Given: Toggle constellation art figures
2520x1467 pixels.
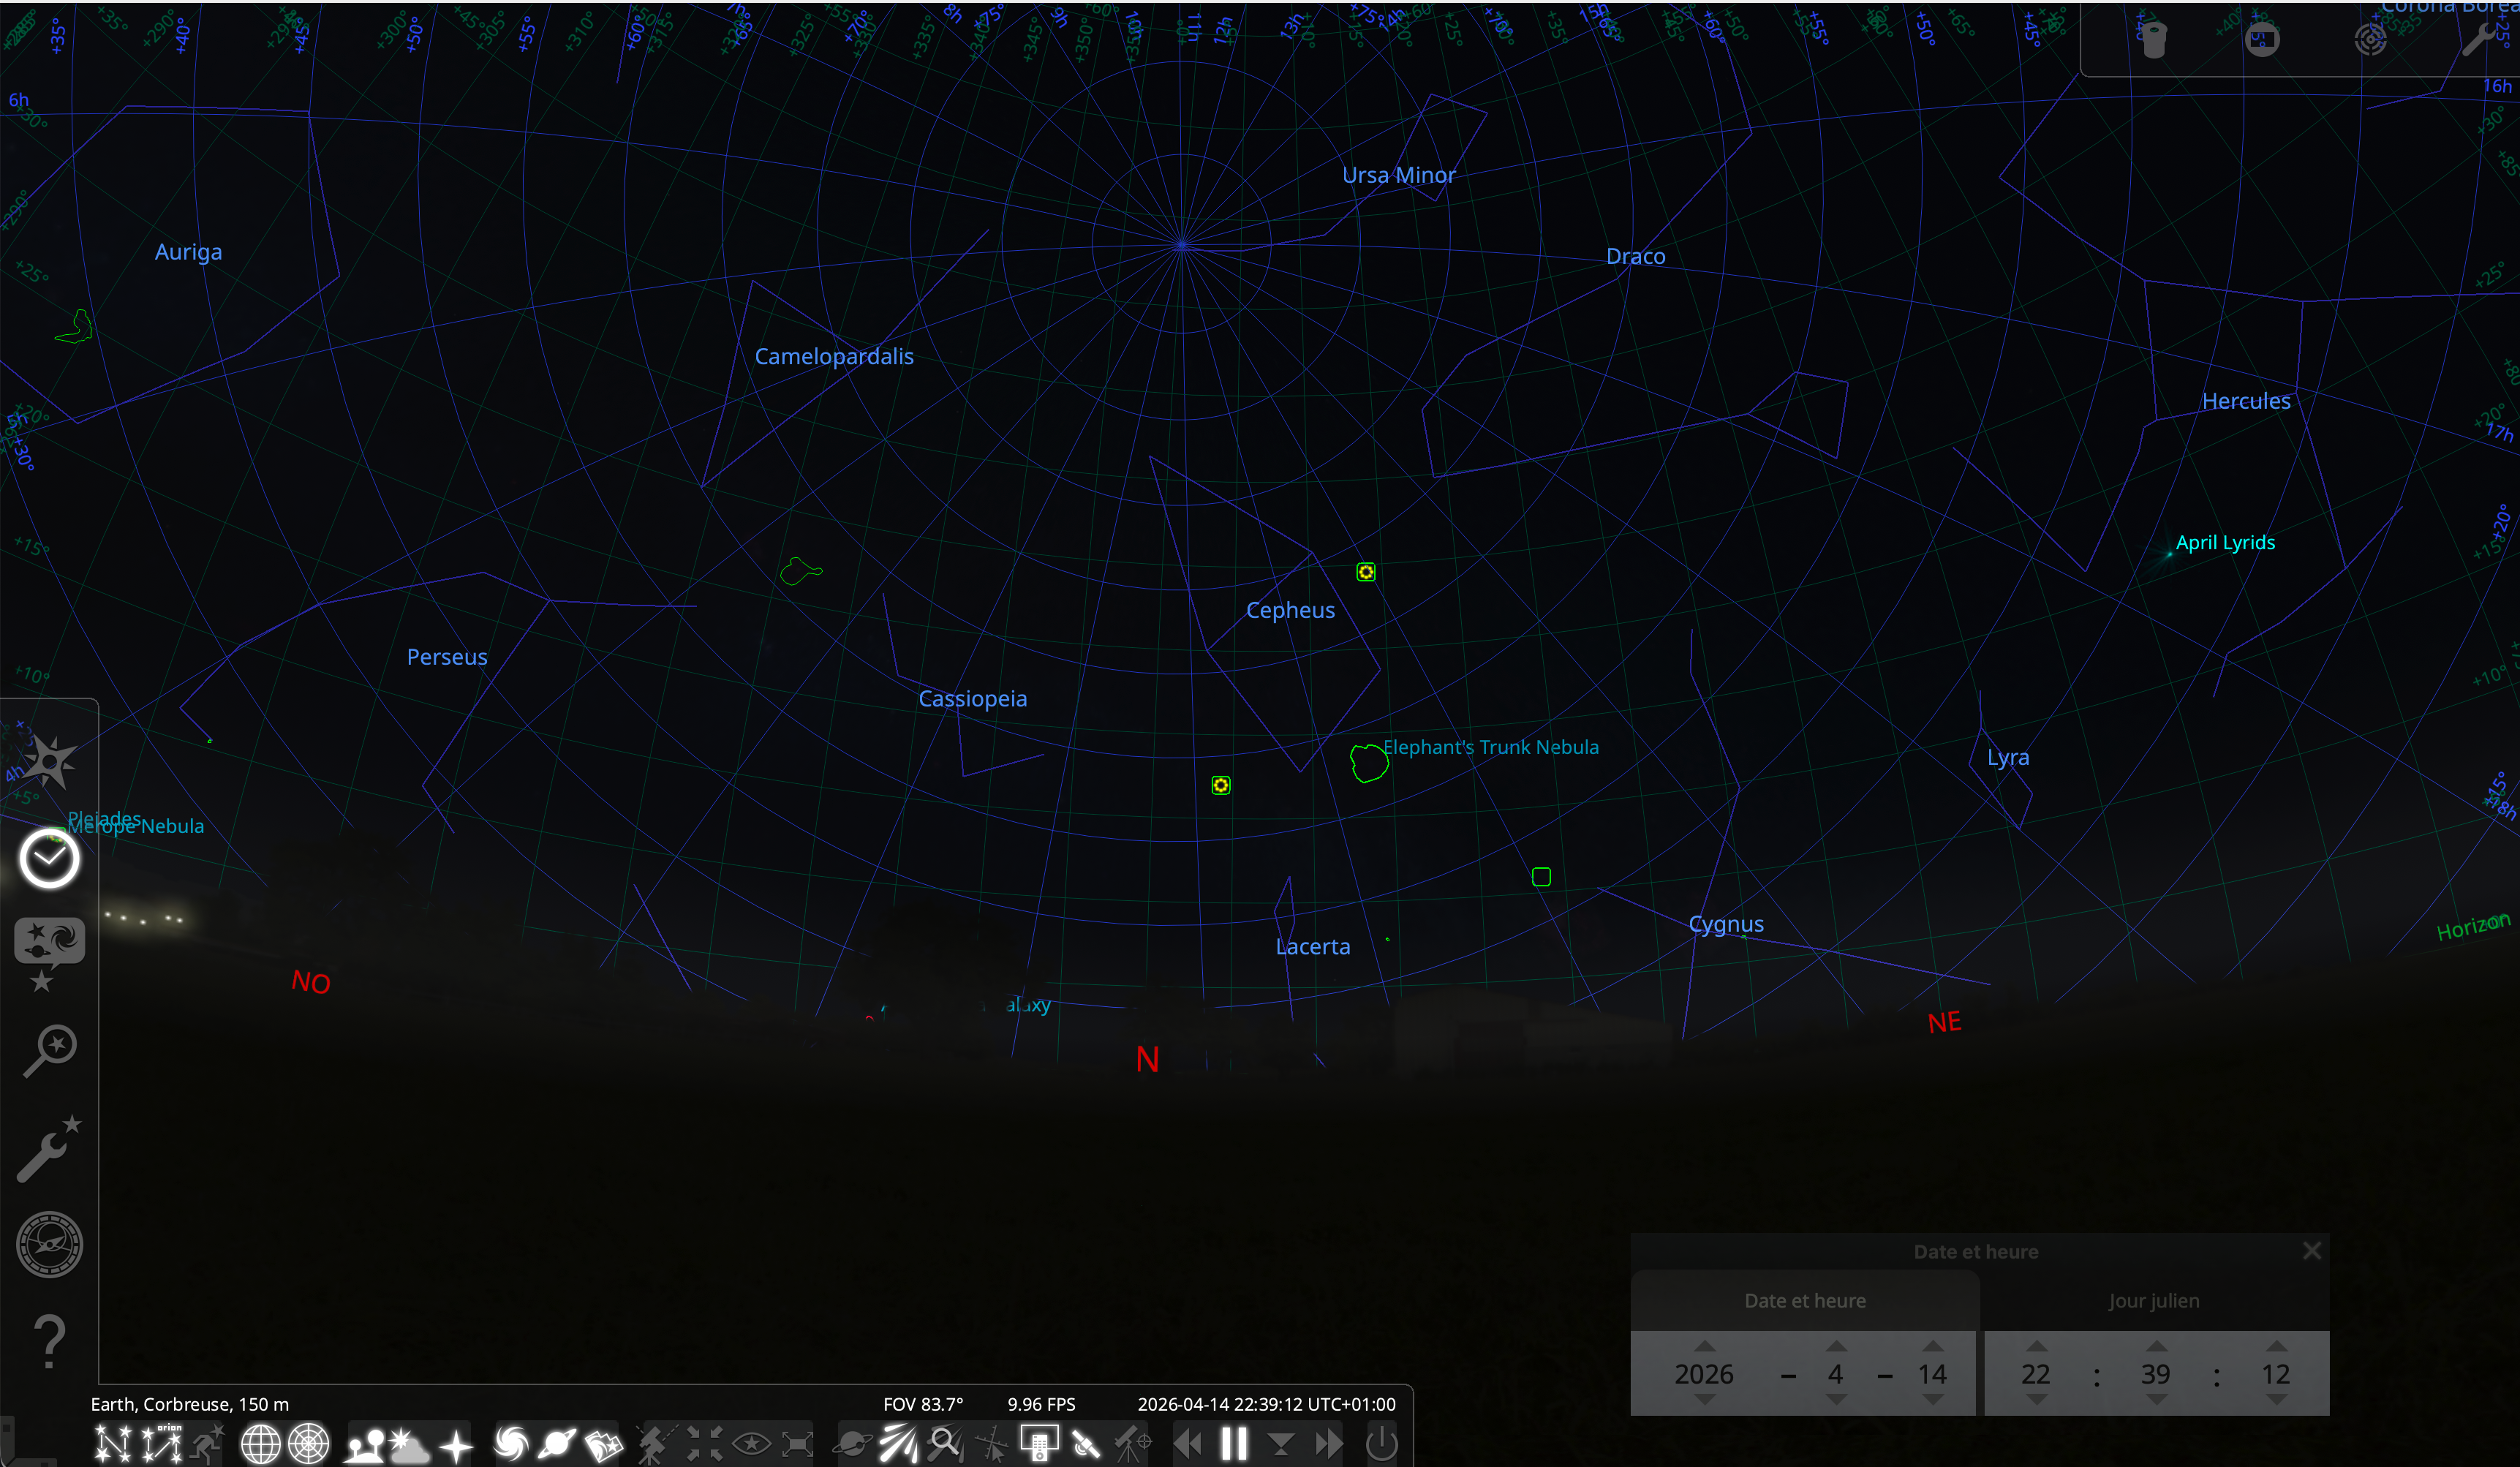Looking at the screenshot, I should (x=208, y=1444).
